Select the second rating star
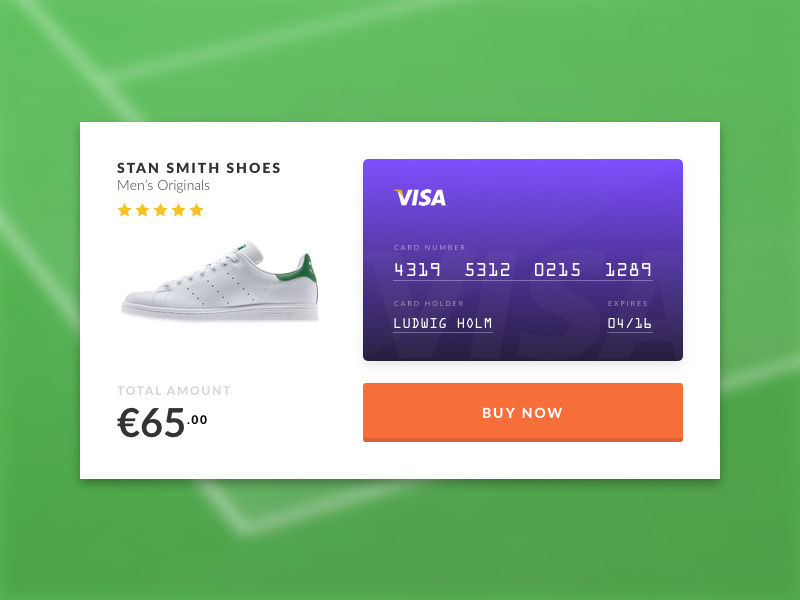The height and width of the screenshot is (600, 800). (x=143, y=210)
